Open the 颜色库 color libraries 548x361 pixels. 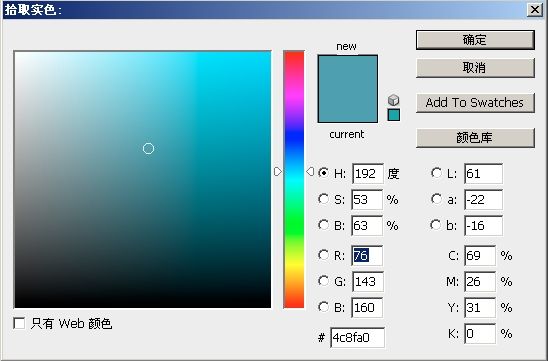point(475,138)
